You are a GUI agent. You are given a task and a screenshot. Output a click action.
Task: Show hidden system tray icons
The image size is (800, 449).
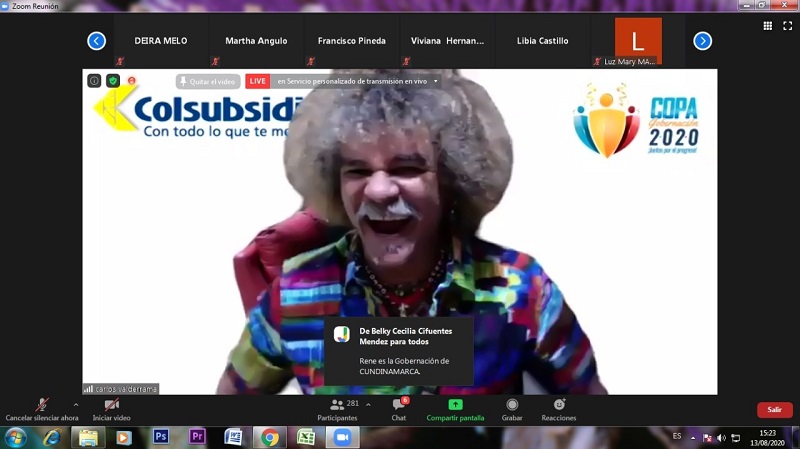click(x=693, y=438)
